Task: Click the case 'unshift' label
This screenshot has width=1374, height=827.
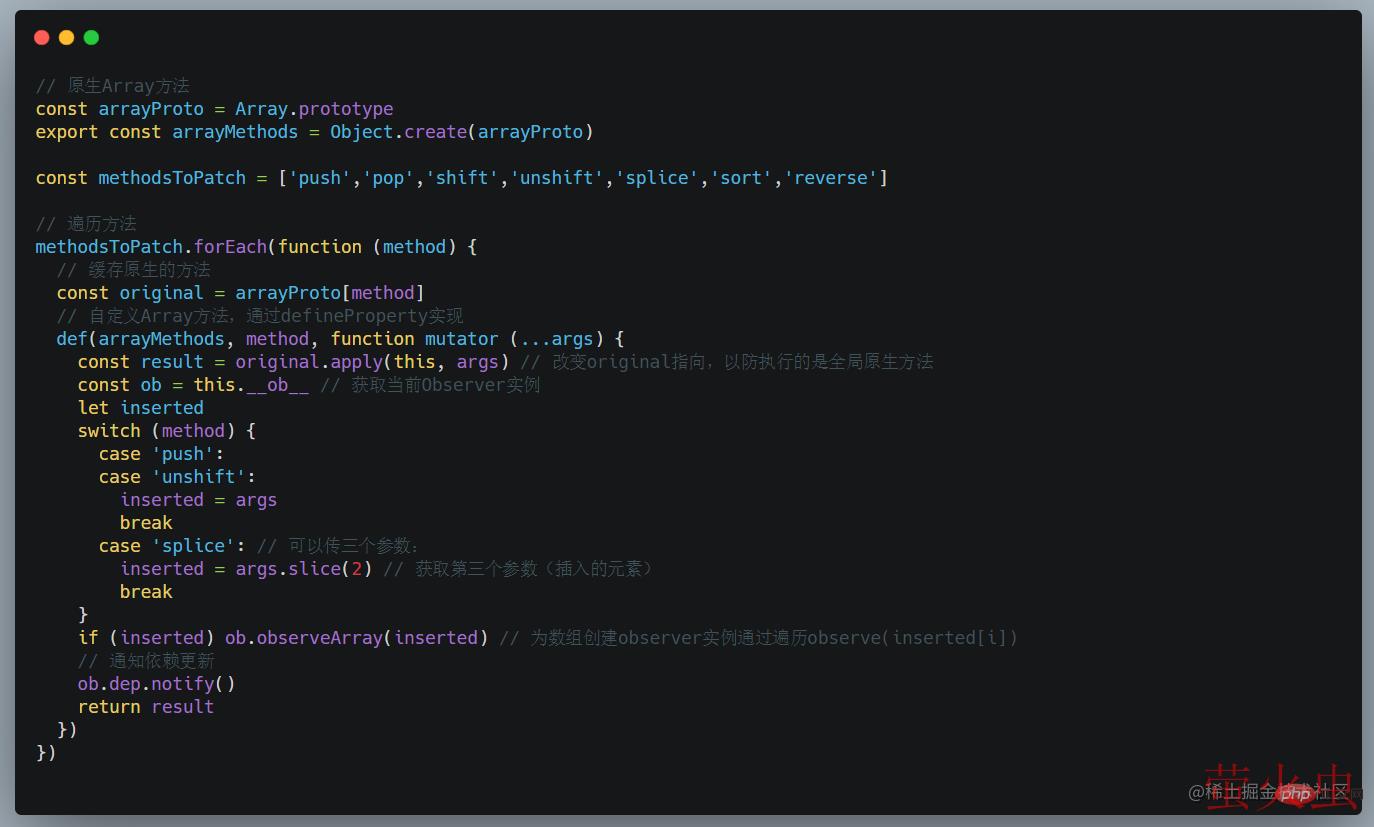Action: pyautogui.click(x=198, y=477)
